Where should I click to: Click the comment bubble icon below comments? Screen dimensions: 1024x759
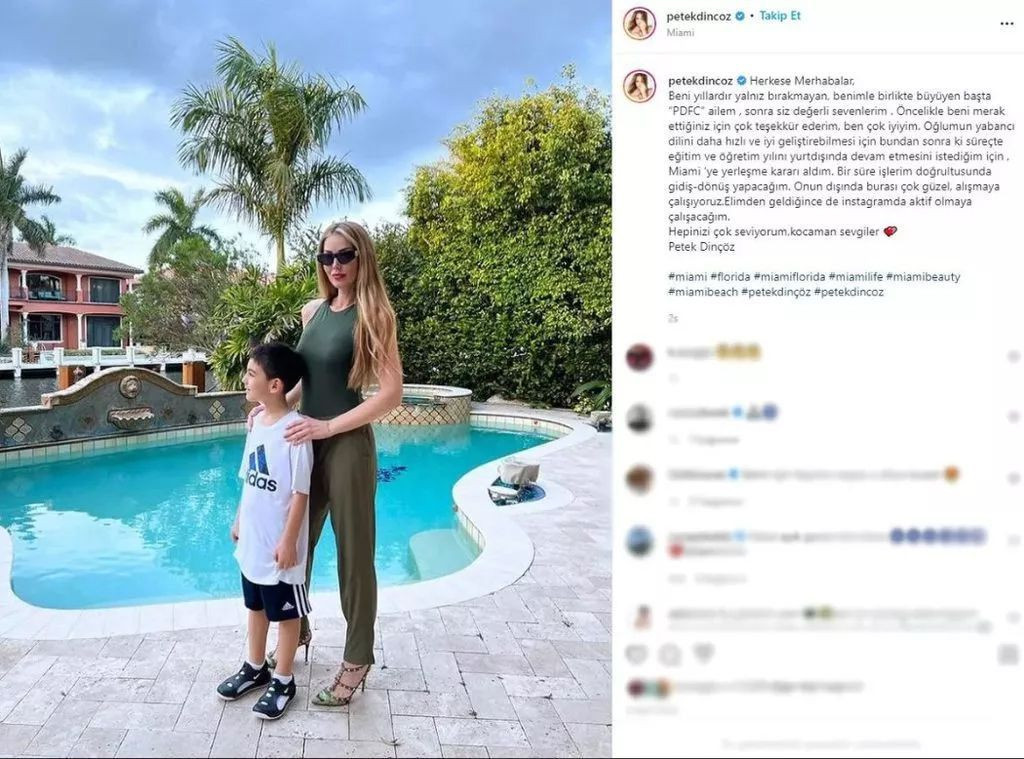pyautogui.click(x=670, y=654)
